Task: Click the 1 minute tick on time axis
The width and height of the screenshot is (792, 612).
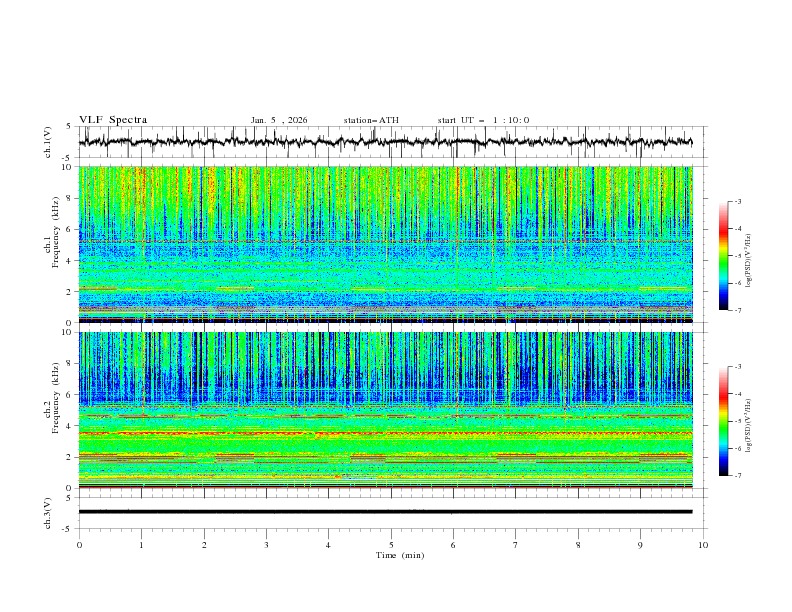Action: click(141, 544)
